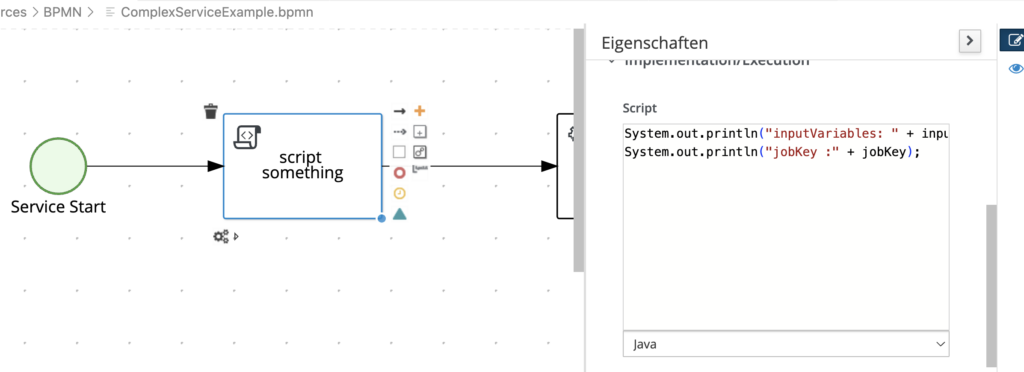The height and width of the screenshot is (372, 1024).
Task: Append a timer event via the clock icon
Action: point(400,193)
